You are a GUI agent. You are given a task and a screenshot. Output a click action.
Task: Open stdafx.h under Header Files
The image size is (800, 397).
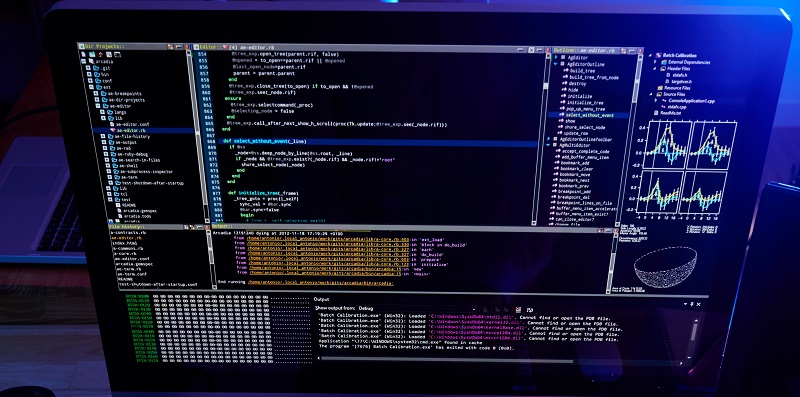(x=680, y=75)
